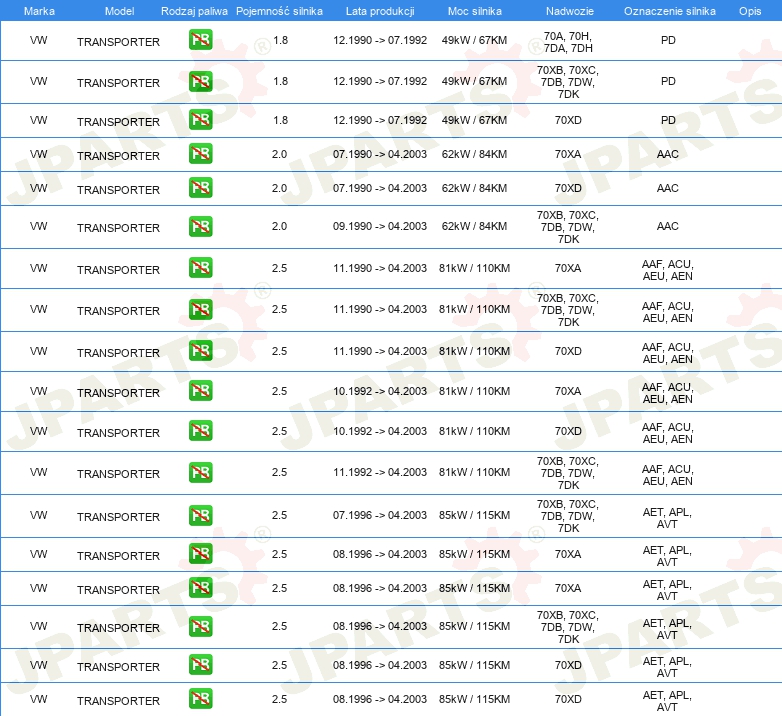782x716 pixels.
Task: Click the AAC engine code in the 09.1990 row
Action: 668,226
